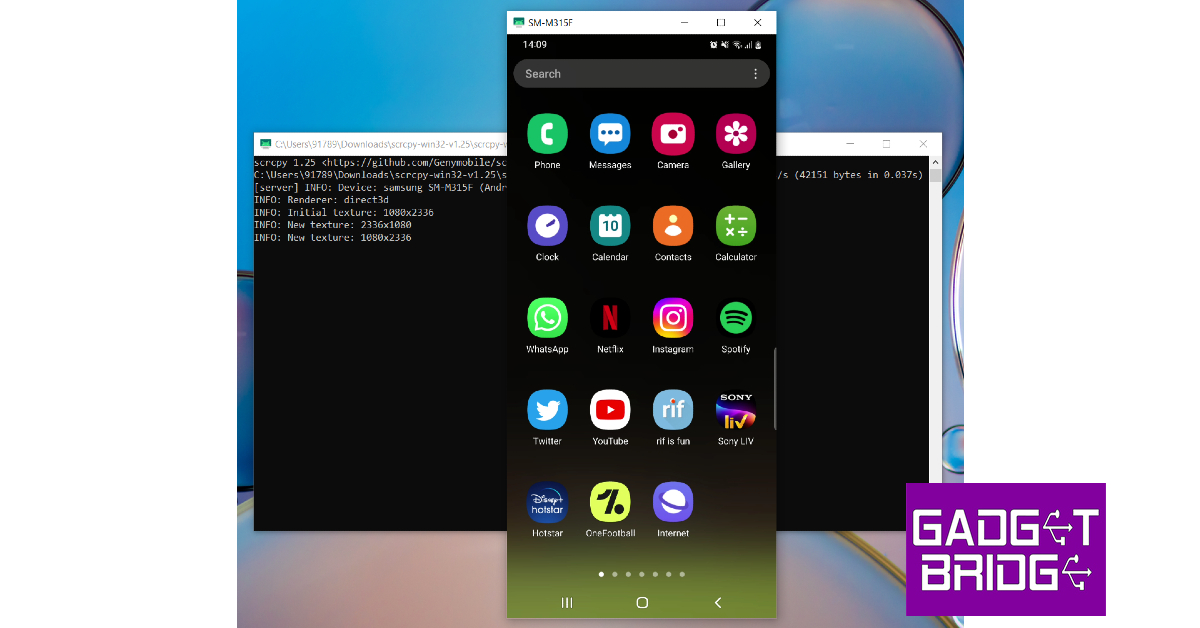Click the command prompt vertical scrollbar
The height and width of the screenshot is (628, 1200).
(x=934, y=320)
